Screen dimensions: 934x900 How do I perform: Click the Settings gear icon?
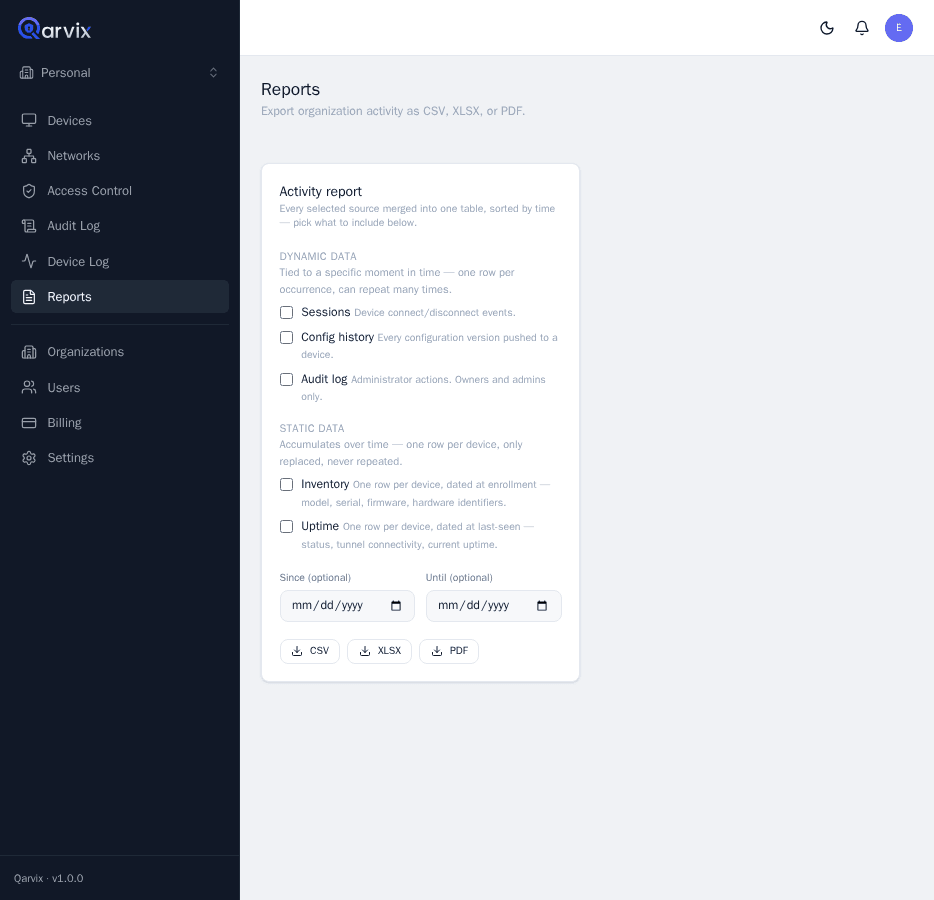29,457
